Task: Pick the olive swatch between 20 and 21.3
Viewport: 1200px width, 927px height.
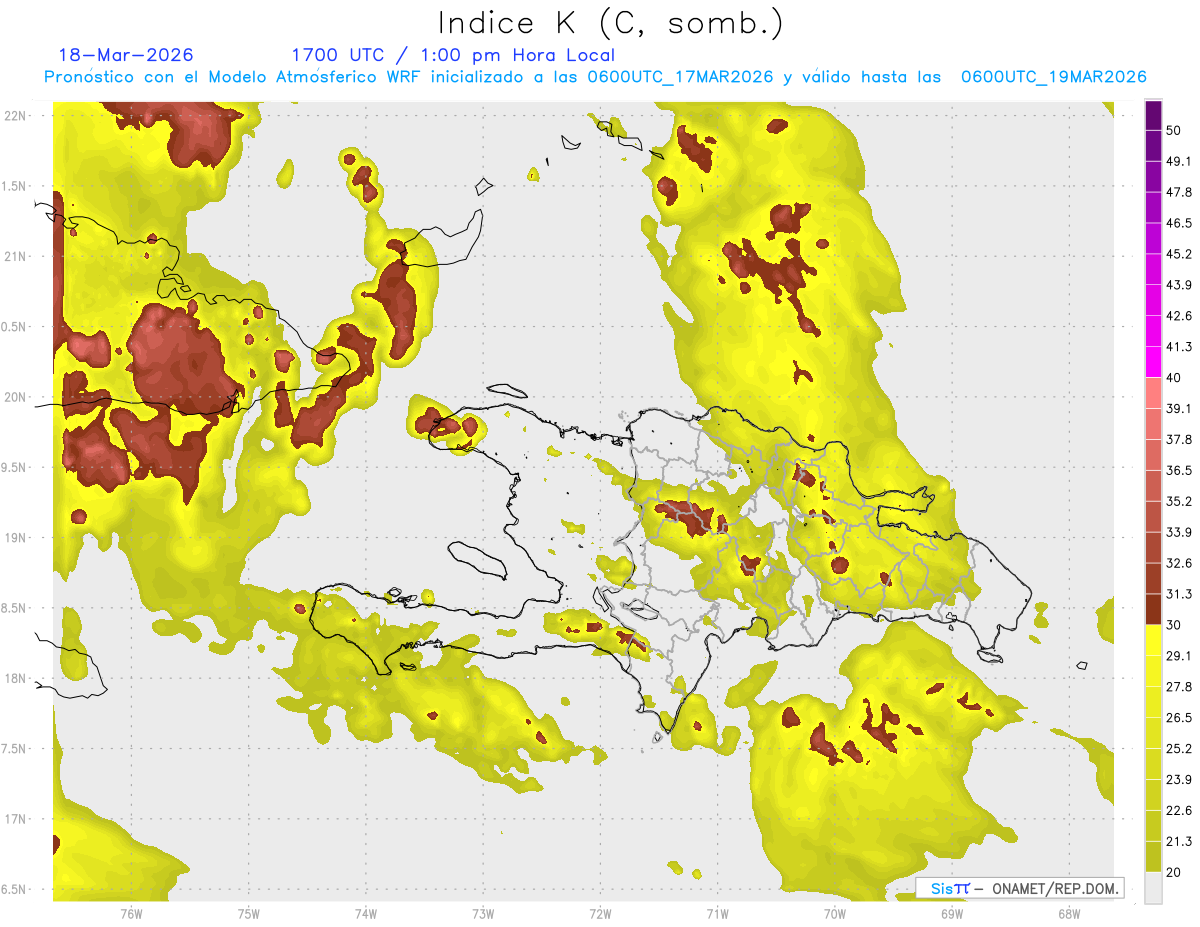Action: click(1153, 857)
